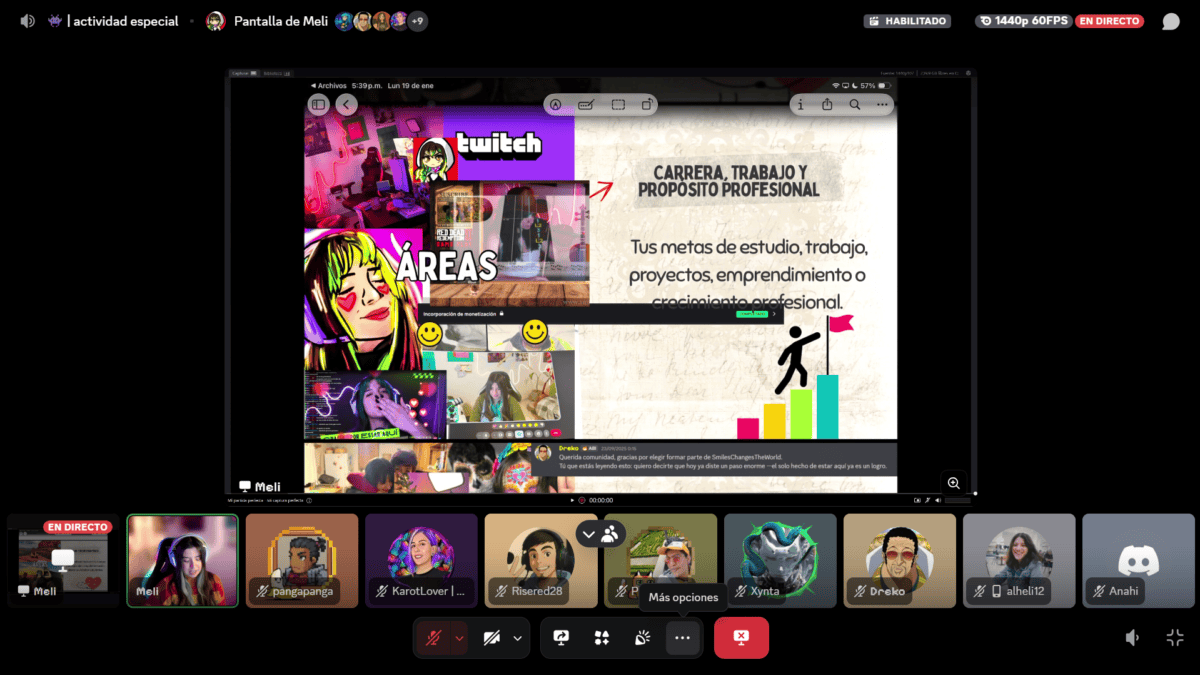This screenshot has height=675, width=1200.
Task: Select Risered28 participant tile
Action: pos(541,561)
